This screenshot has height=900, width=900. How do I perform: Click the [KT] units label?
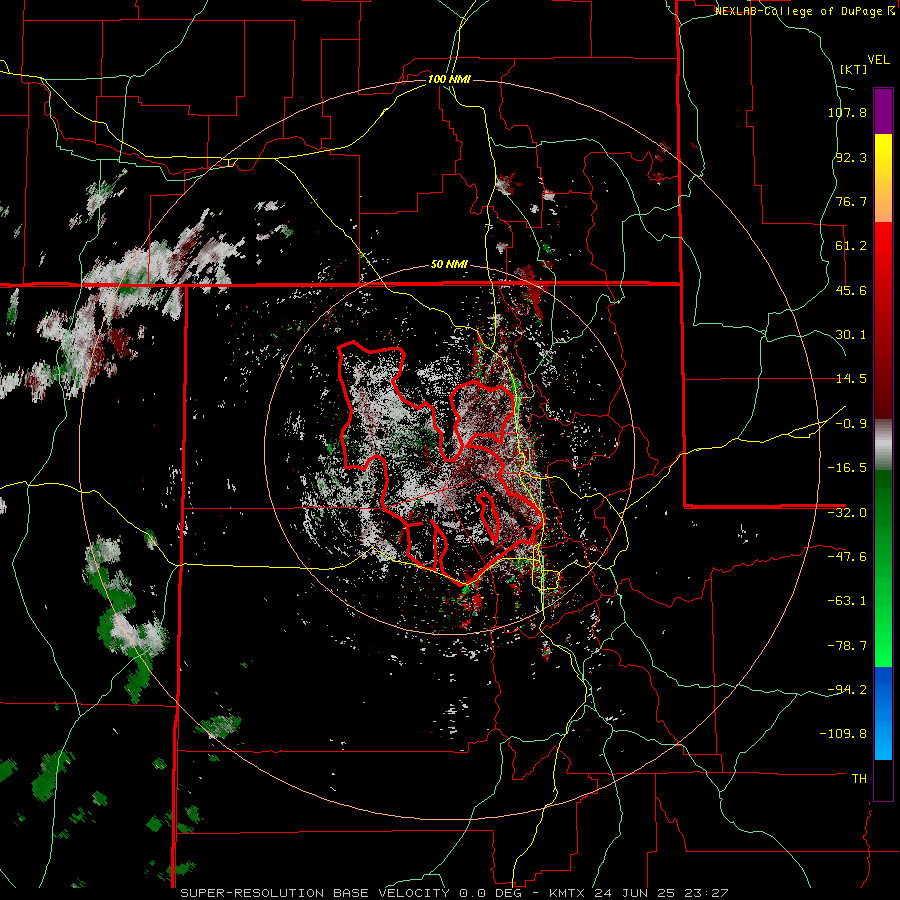(853, 69)
